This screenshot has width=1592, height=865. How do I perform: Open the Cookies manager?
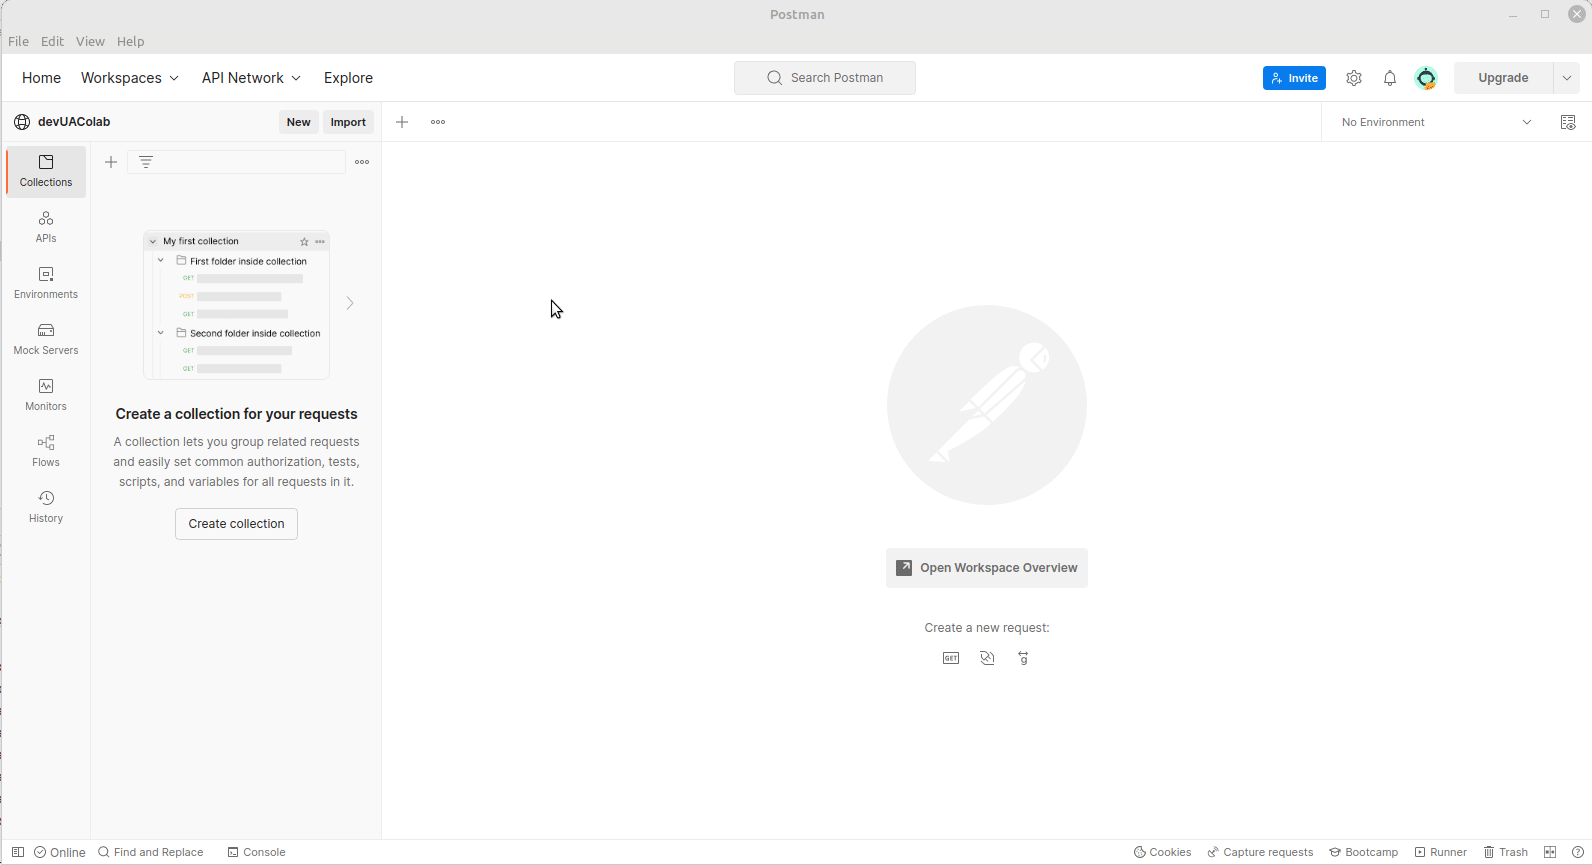[1162, 852]
